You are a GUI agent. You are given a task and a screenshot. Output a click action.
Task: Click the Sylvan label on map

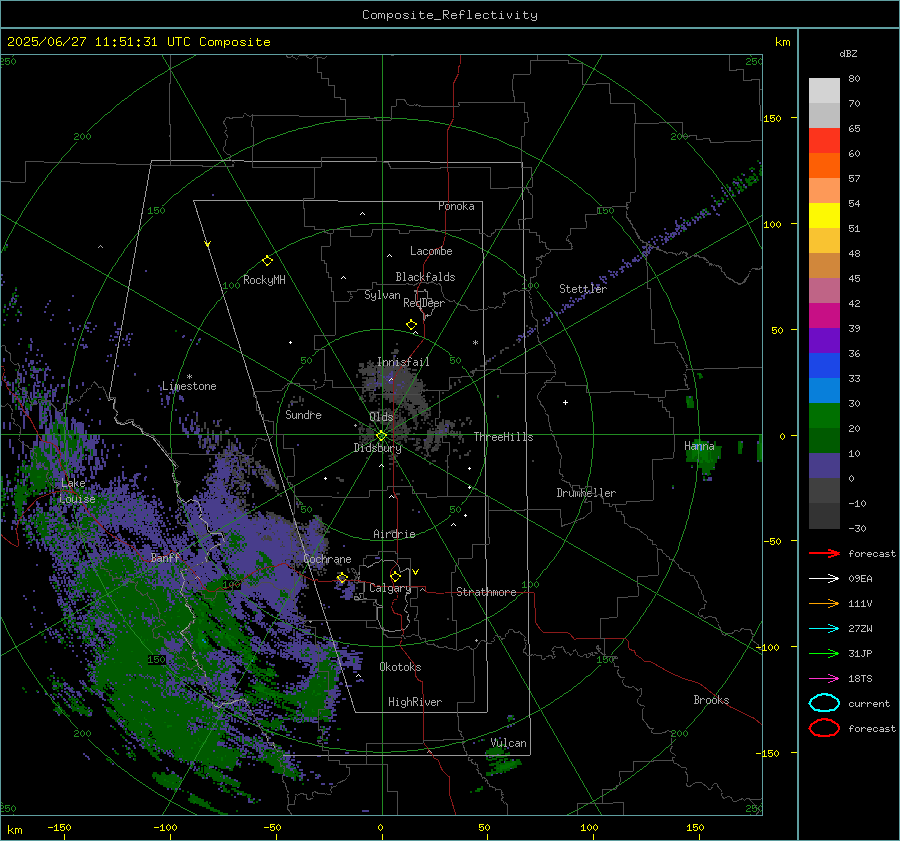click(x=382, y=295)
